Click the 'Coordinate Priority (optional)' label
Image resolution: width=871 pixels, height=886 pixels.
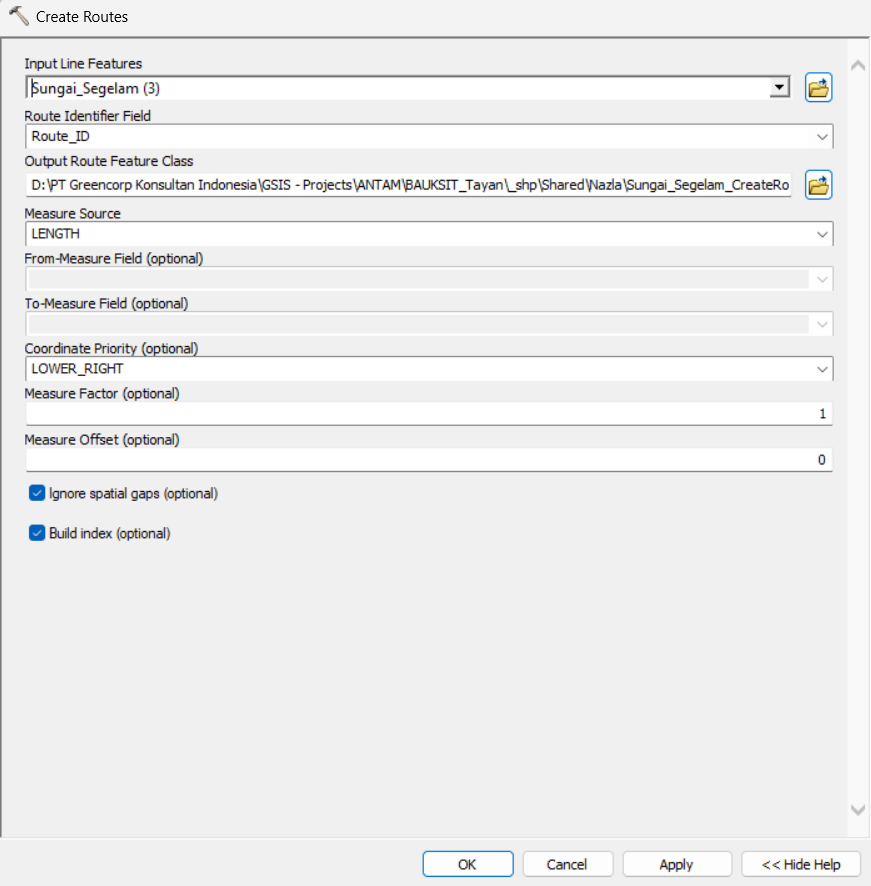click(x=111, y=349)
